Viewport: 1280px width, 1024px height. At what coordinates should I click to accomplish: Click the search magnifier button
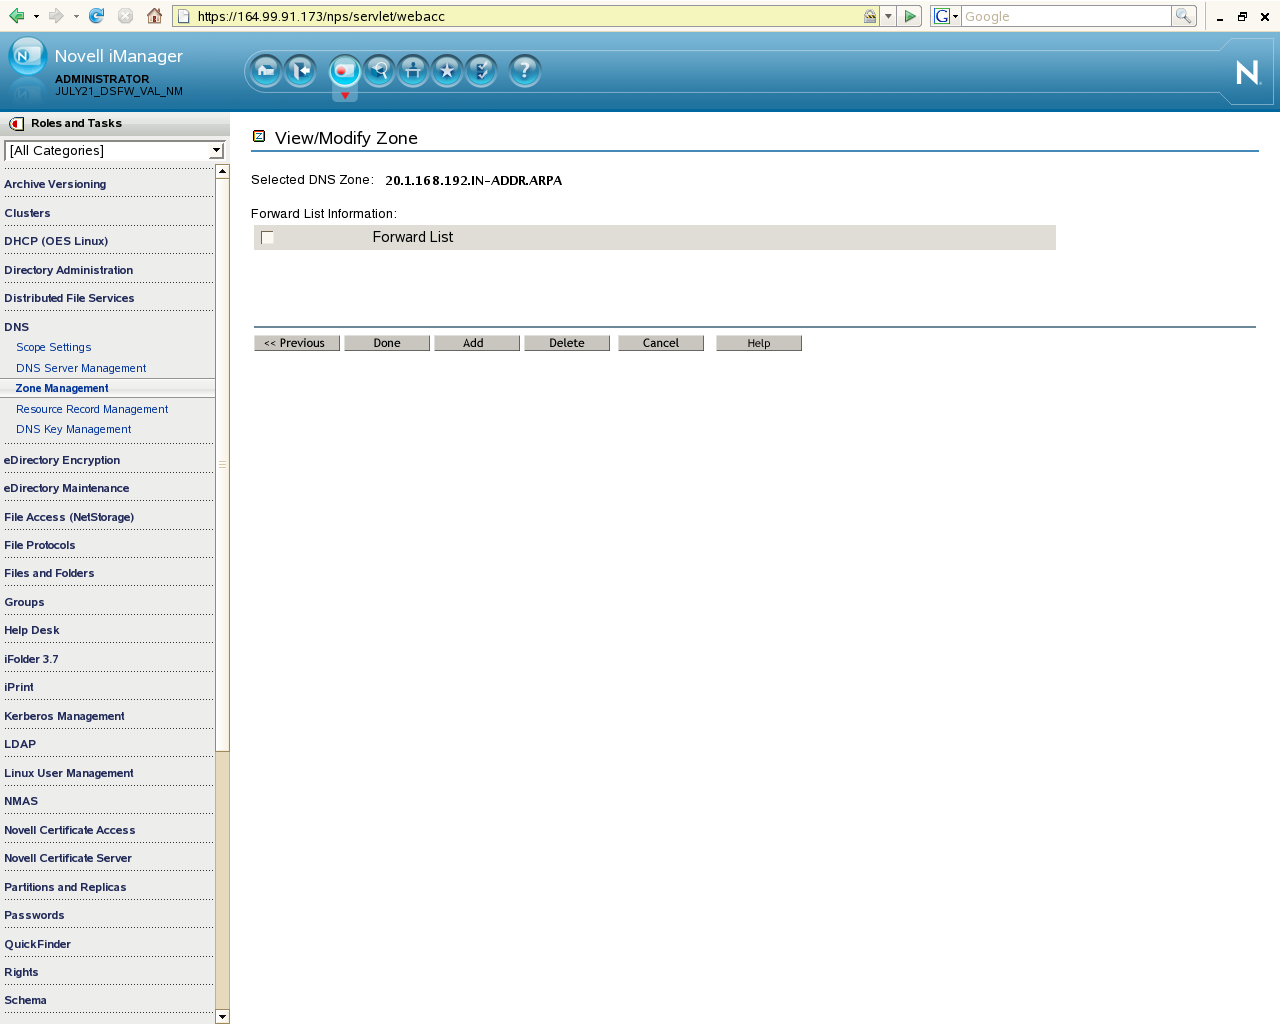pos(1184,16)
